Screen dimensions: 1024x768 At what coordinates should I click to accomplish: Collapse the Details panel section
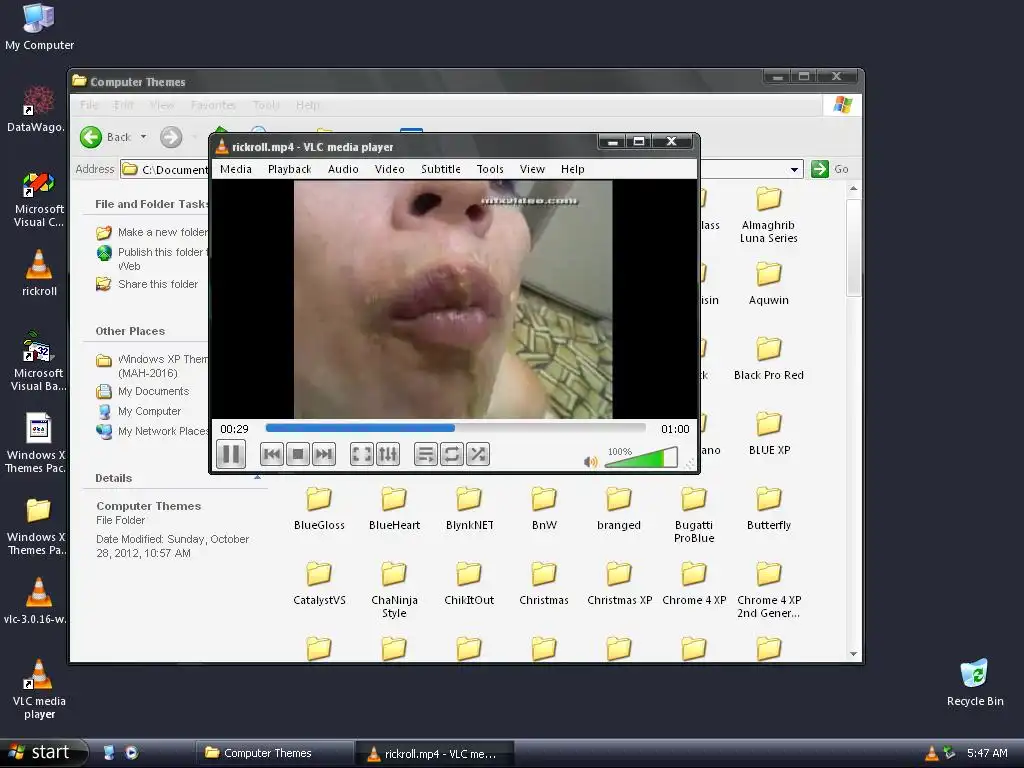257,478
